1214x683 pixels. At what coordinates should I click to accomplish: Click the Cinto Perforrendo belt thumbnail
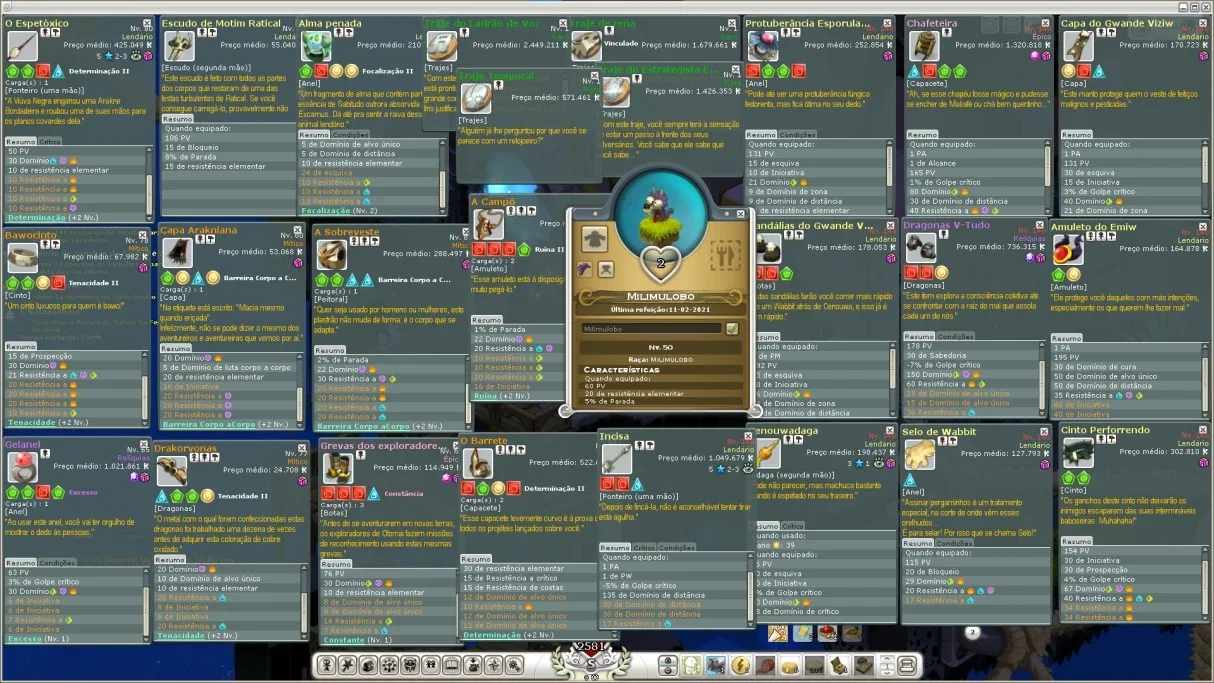pos(1078,454)
